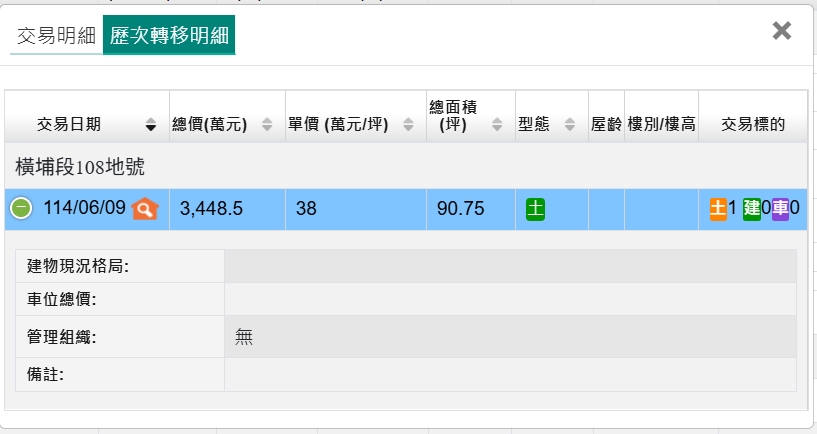
Task: Click the purple 車 parking count icon
Action: click(780, 209)
